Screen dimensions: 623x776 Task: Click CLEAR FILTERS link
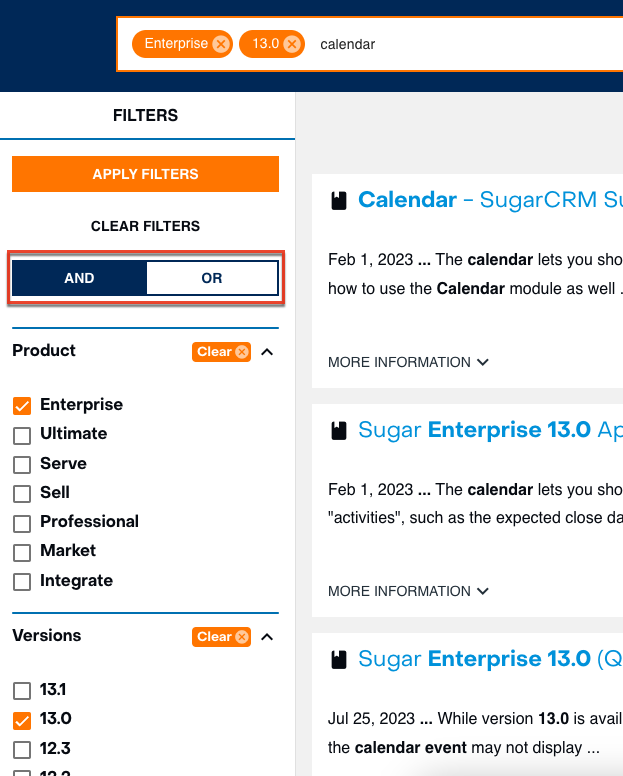tap(145, 226)
